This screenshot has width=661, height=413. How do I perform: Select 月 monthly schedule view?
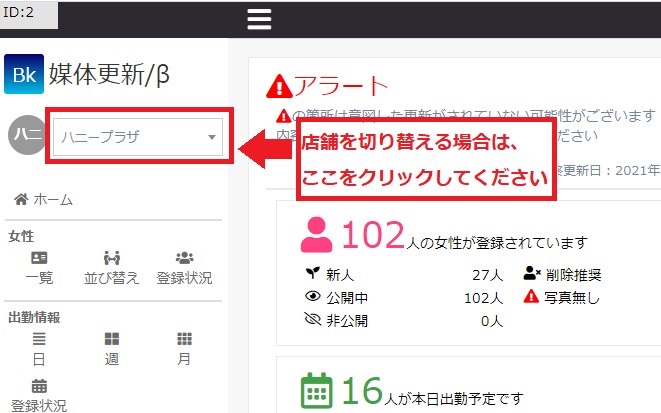coord(184,349)
